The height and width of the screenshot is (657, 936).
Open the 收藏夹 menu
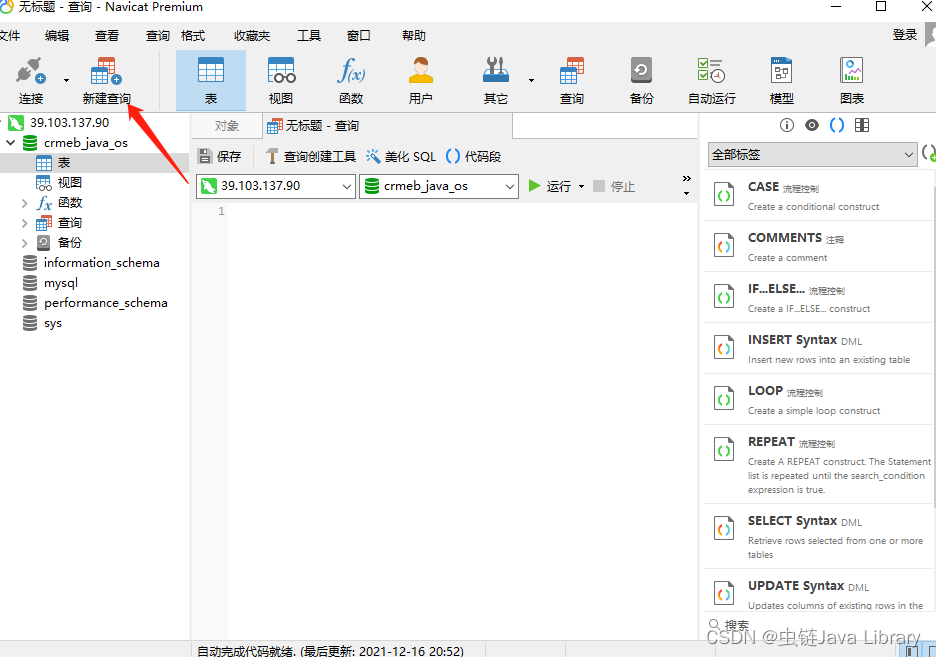click(252, 36)
